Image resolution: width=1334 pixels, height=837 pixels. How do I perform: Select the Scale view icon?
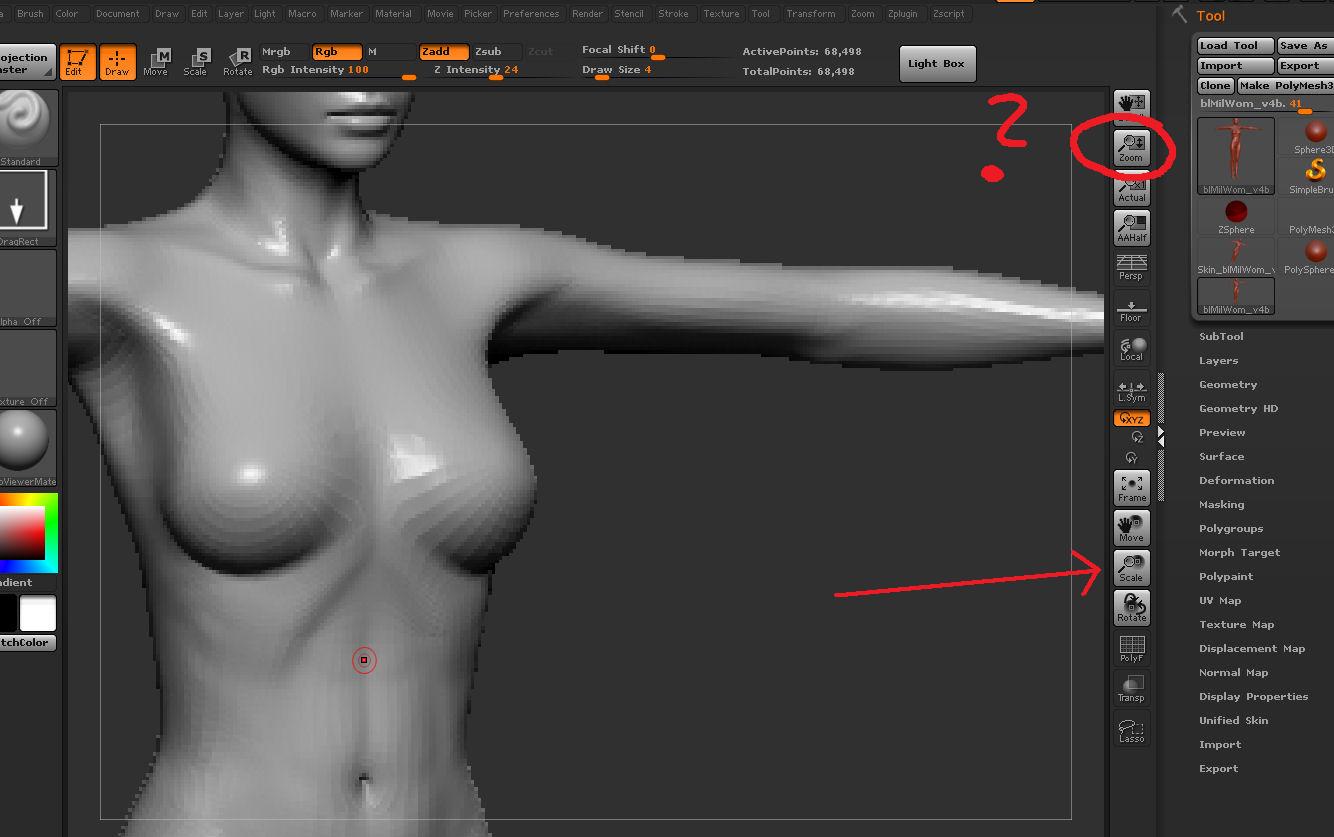[1131, 568]
